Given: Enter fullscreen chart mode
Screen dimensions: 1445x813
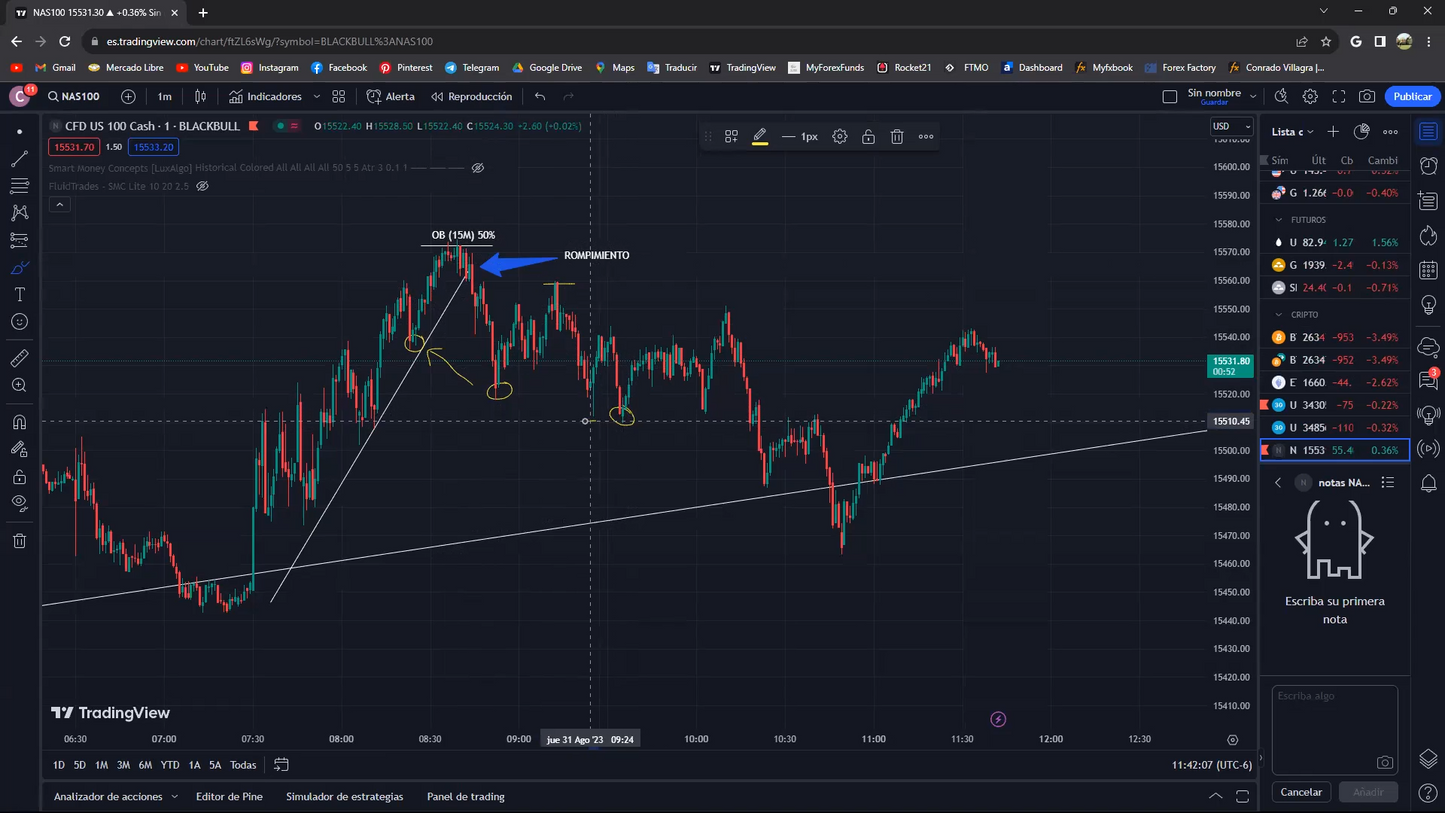Looking at the screenshot, I should click(x=1339, y=97).
